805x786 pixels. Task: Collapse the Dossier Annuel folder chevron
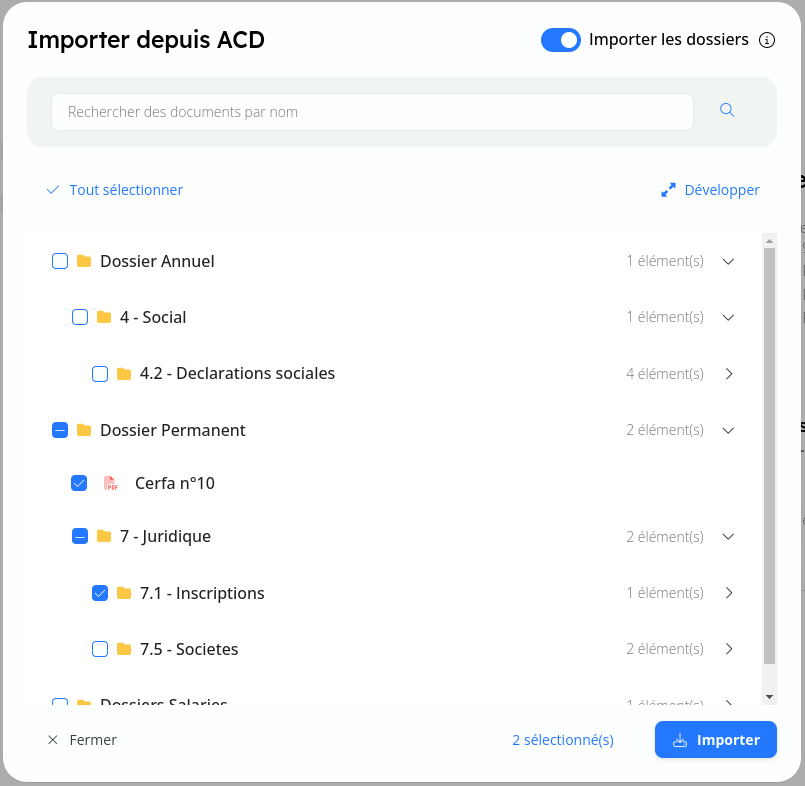pos(728,262)
